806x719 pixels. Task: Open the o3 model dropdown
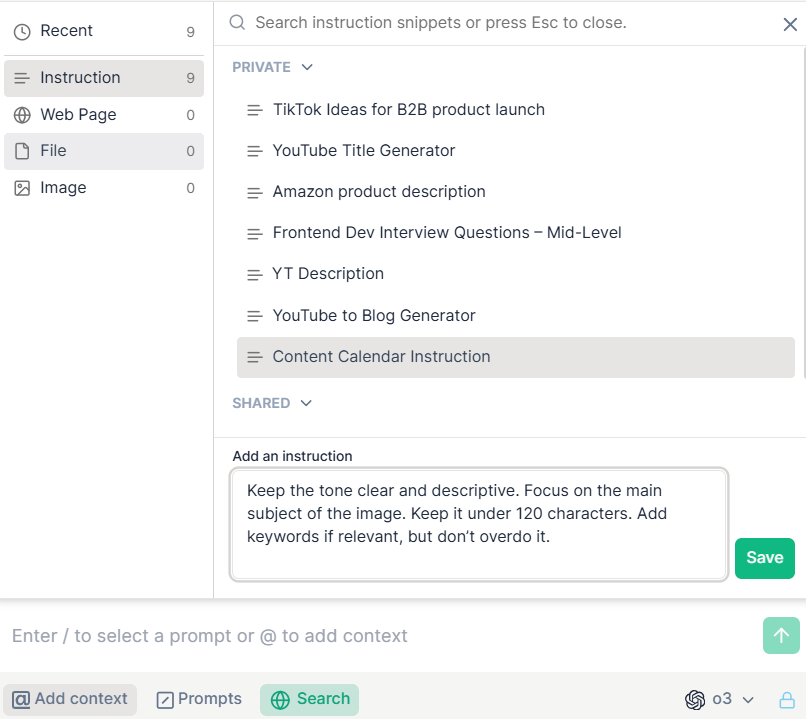click(x=719, y=699)
